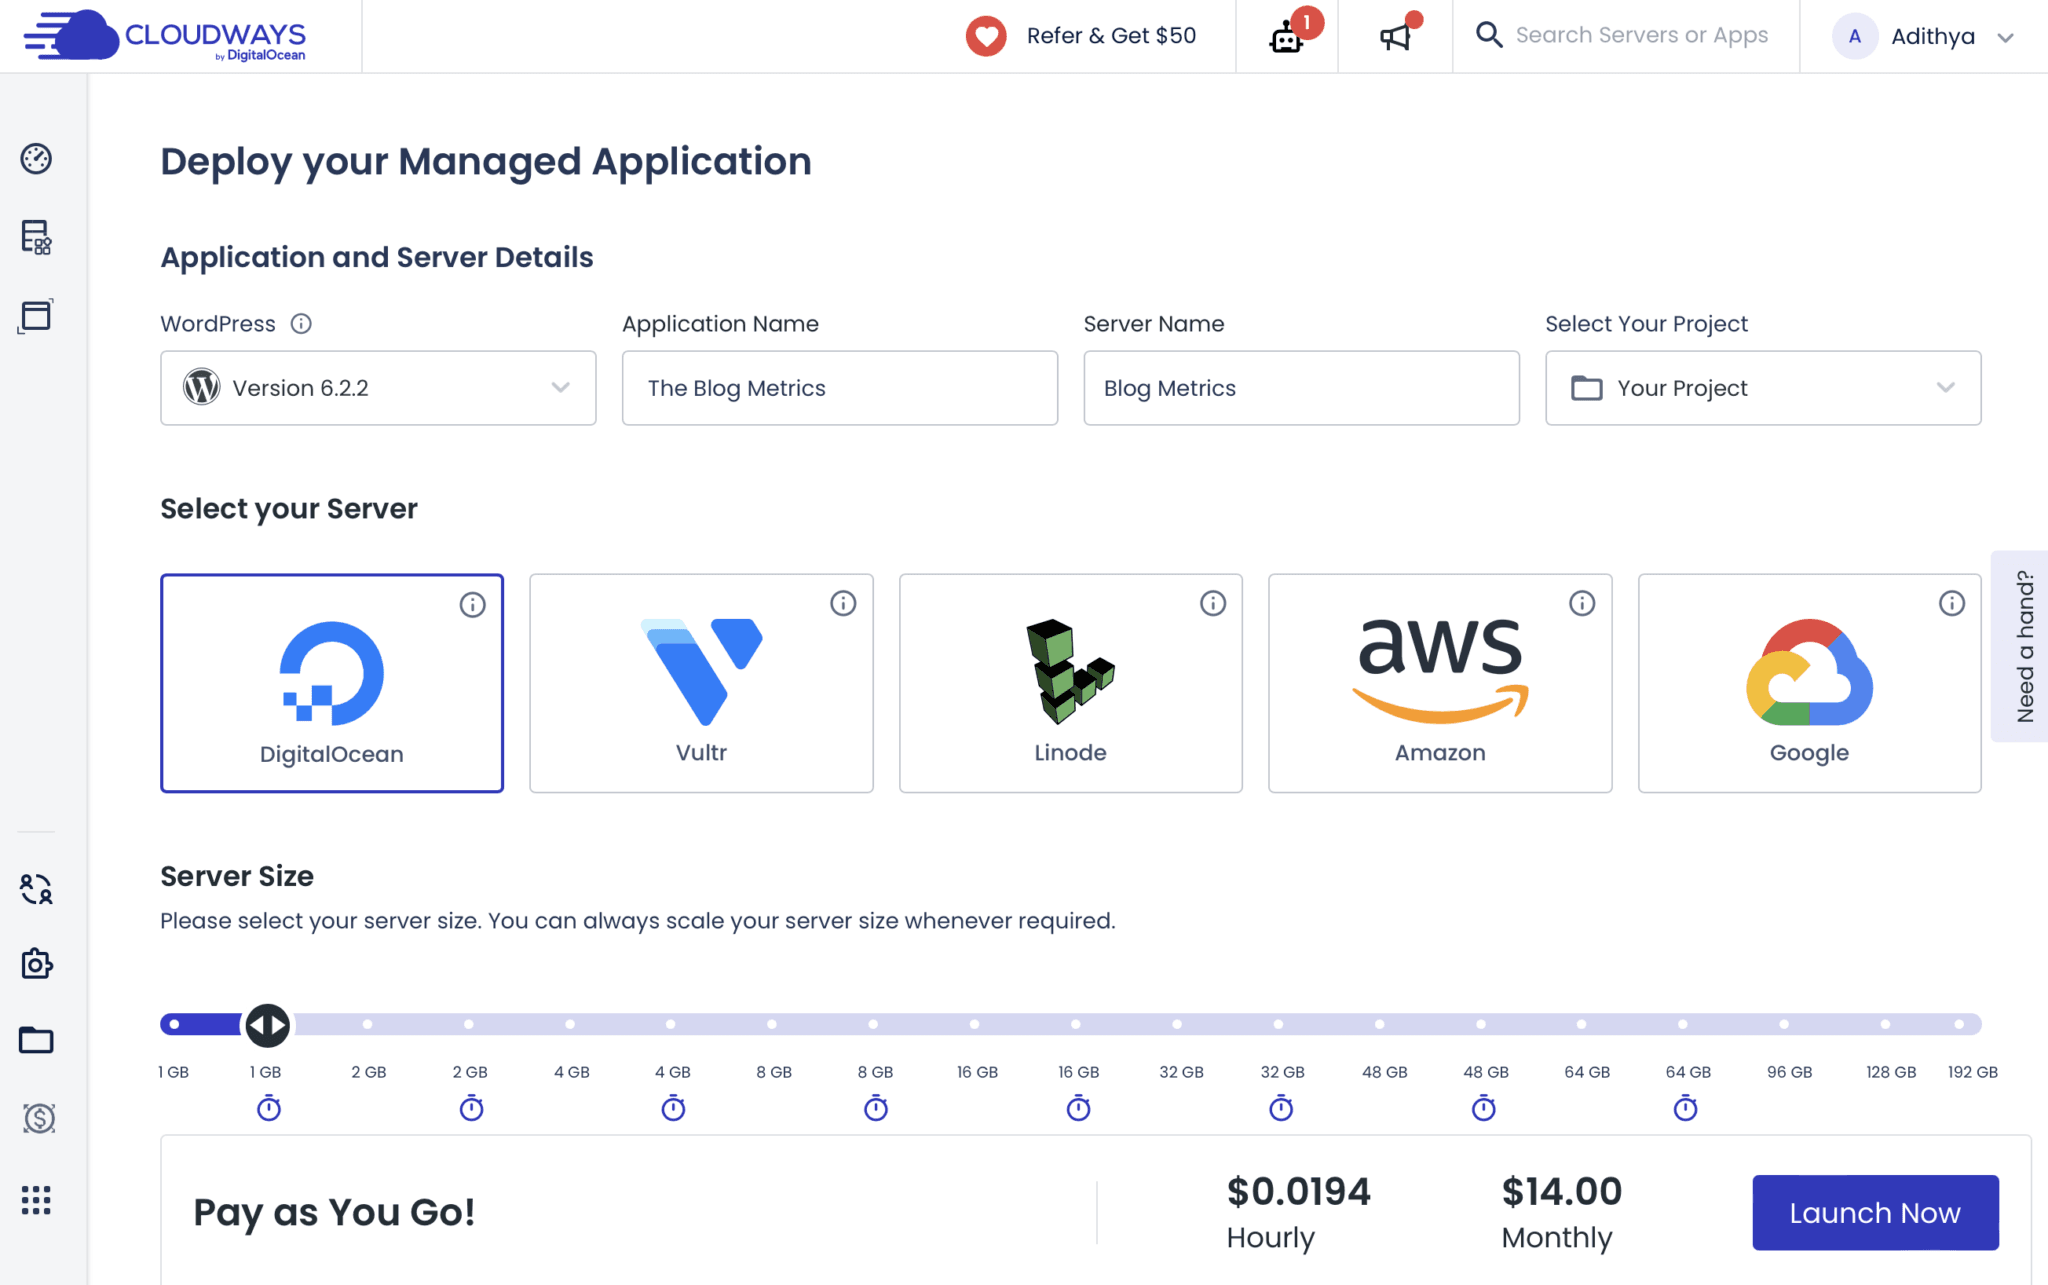Image resolution: width=2048 pixels, height=1285 pixels.
Task: Expand the Select Your Project dropdown
Action: (x=1762, y=388)
